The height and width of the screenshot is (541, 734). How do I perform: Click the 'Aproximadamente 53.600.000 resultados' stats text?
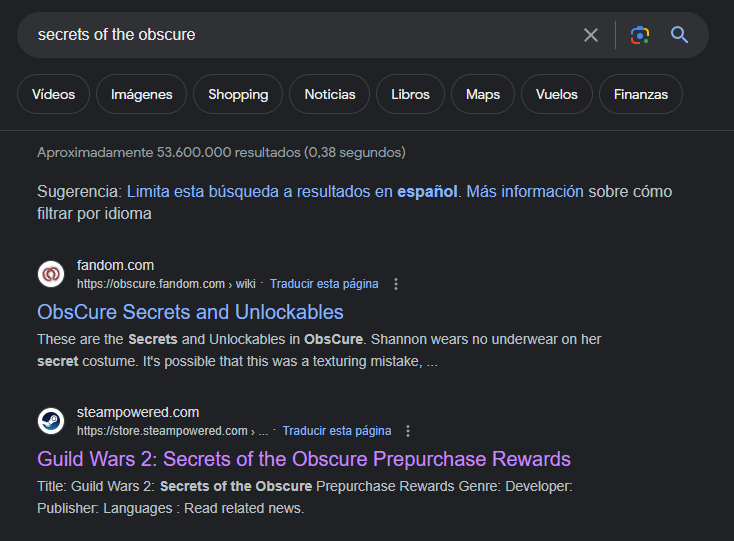coord(221,153)
